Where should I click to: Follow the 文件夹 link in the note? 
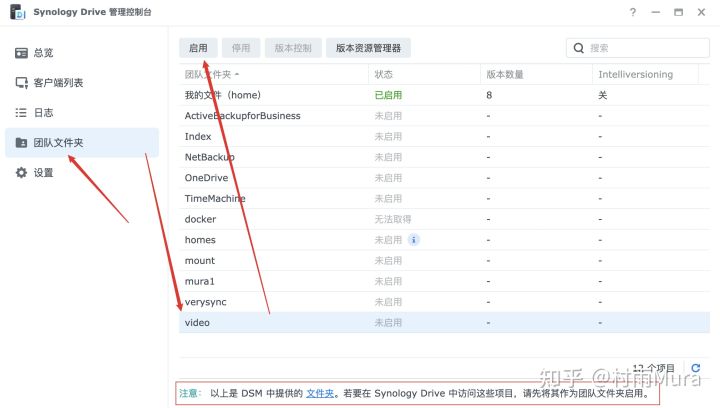(320, 394)
